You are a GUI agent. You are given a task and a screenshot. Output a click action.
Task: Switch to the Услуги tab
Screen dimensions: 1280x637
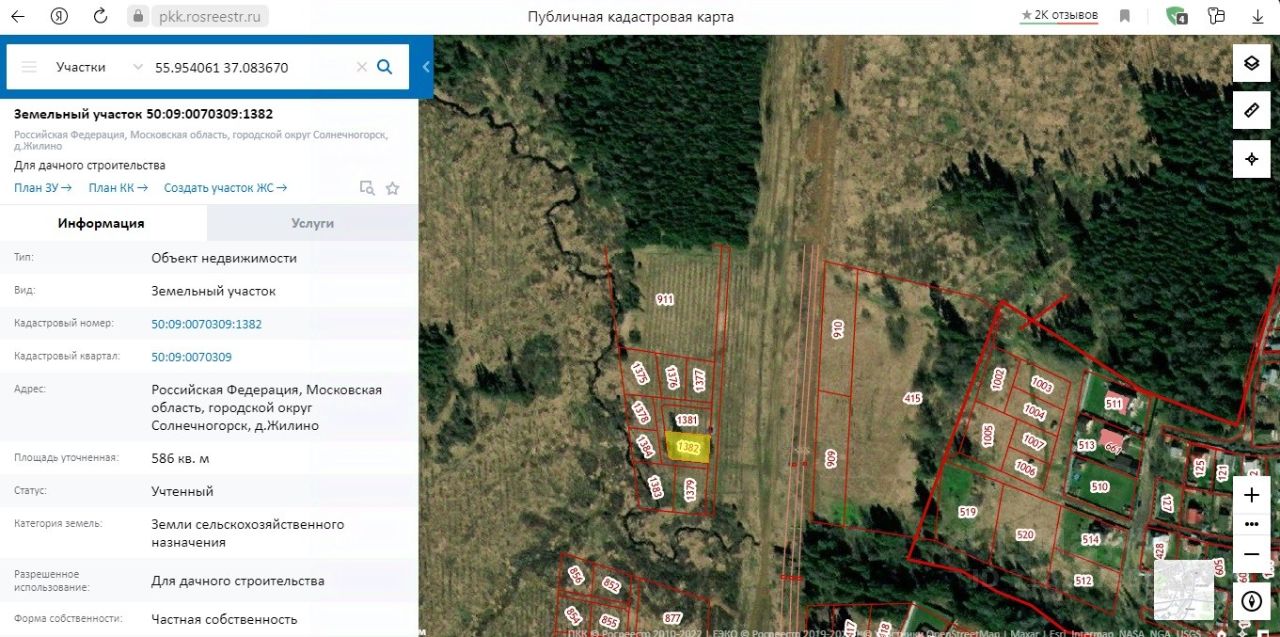(313, 223)
